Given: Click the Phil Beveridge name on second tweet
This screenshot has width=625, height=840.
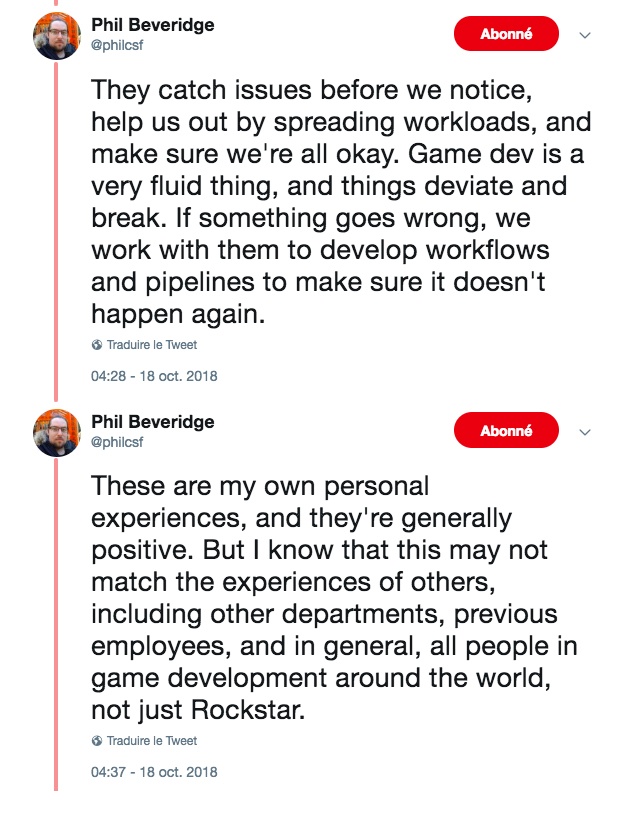Looking at the screenshot, I should [x=152, y=421].
